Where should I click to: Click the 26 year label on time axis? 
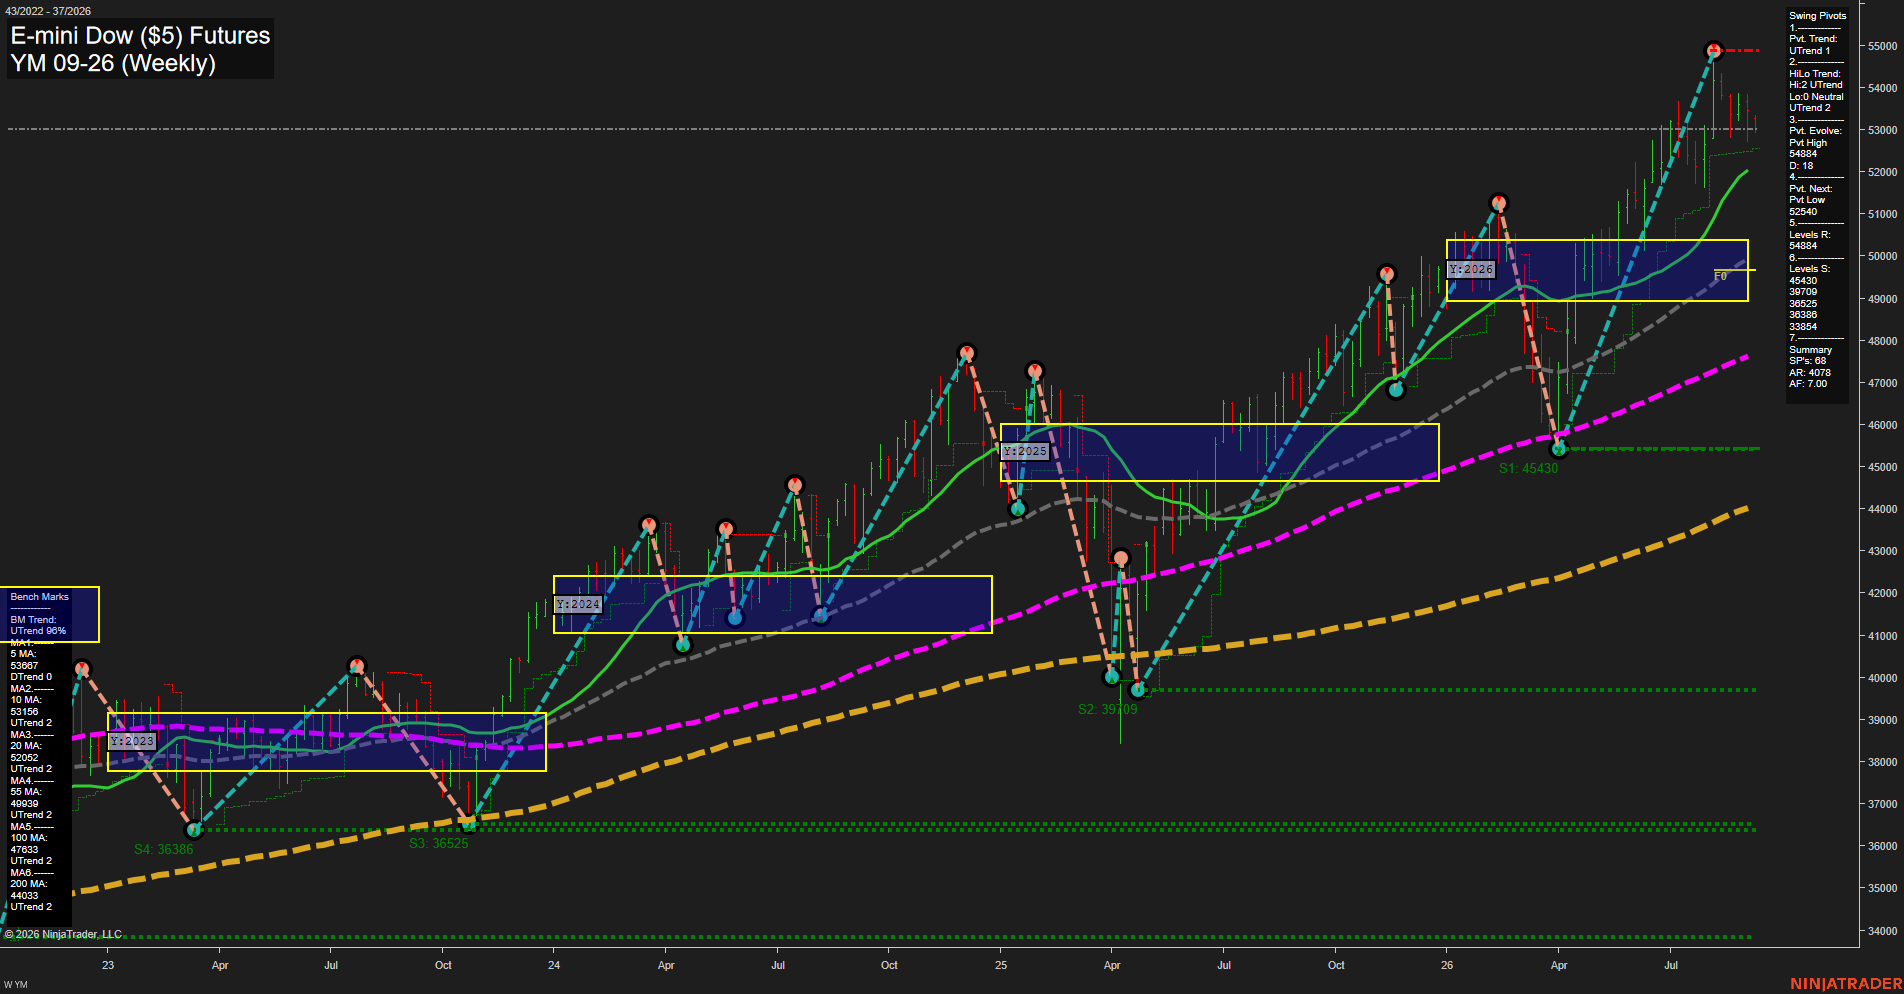tap(1447, 965)
